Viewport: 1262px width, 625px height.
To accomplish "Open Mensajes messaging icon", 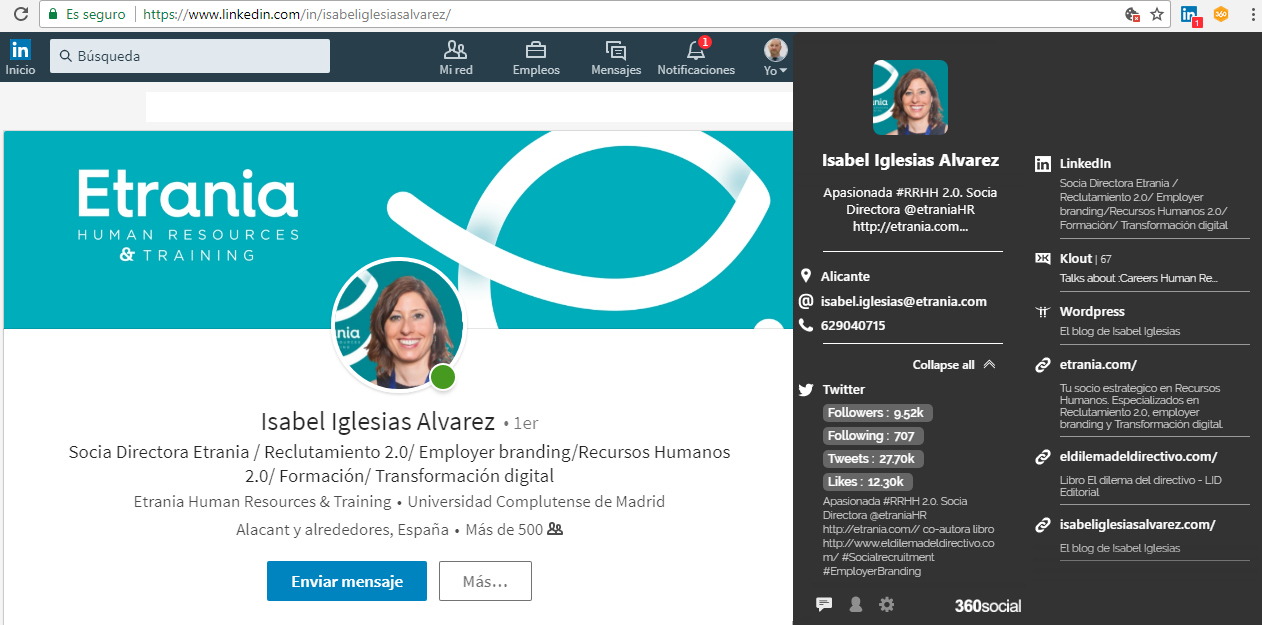I will coord(616,50).
